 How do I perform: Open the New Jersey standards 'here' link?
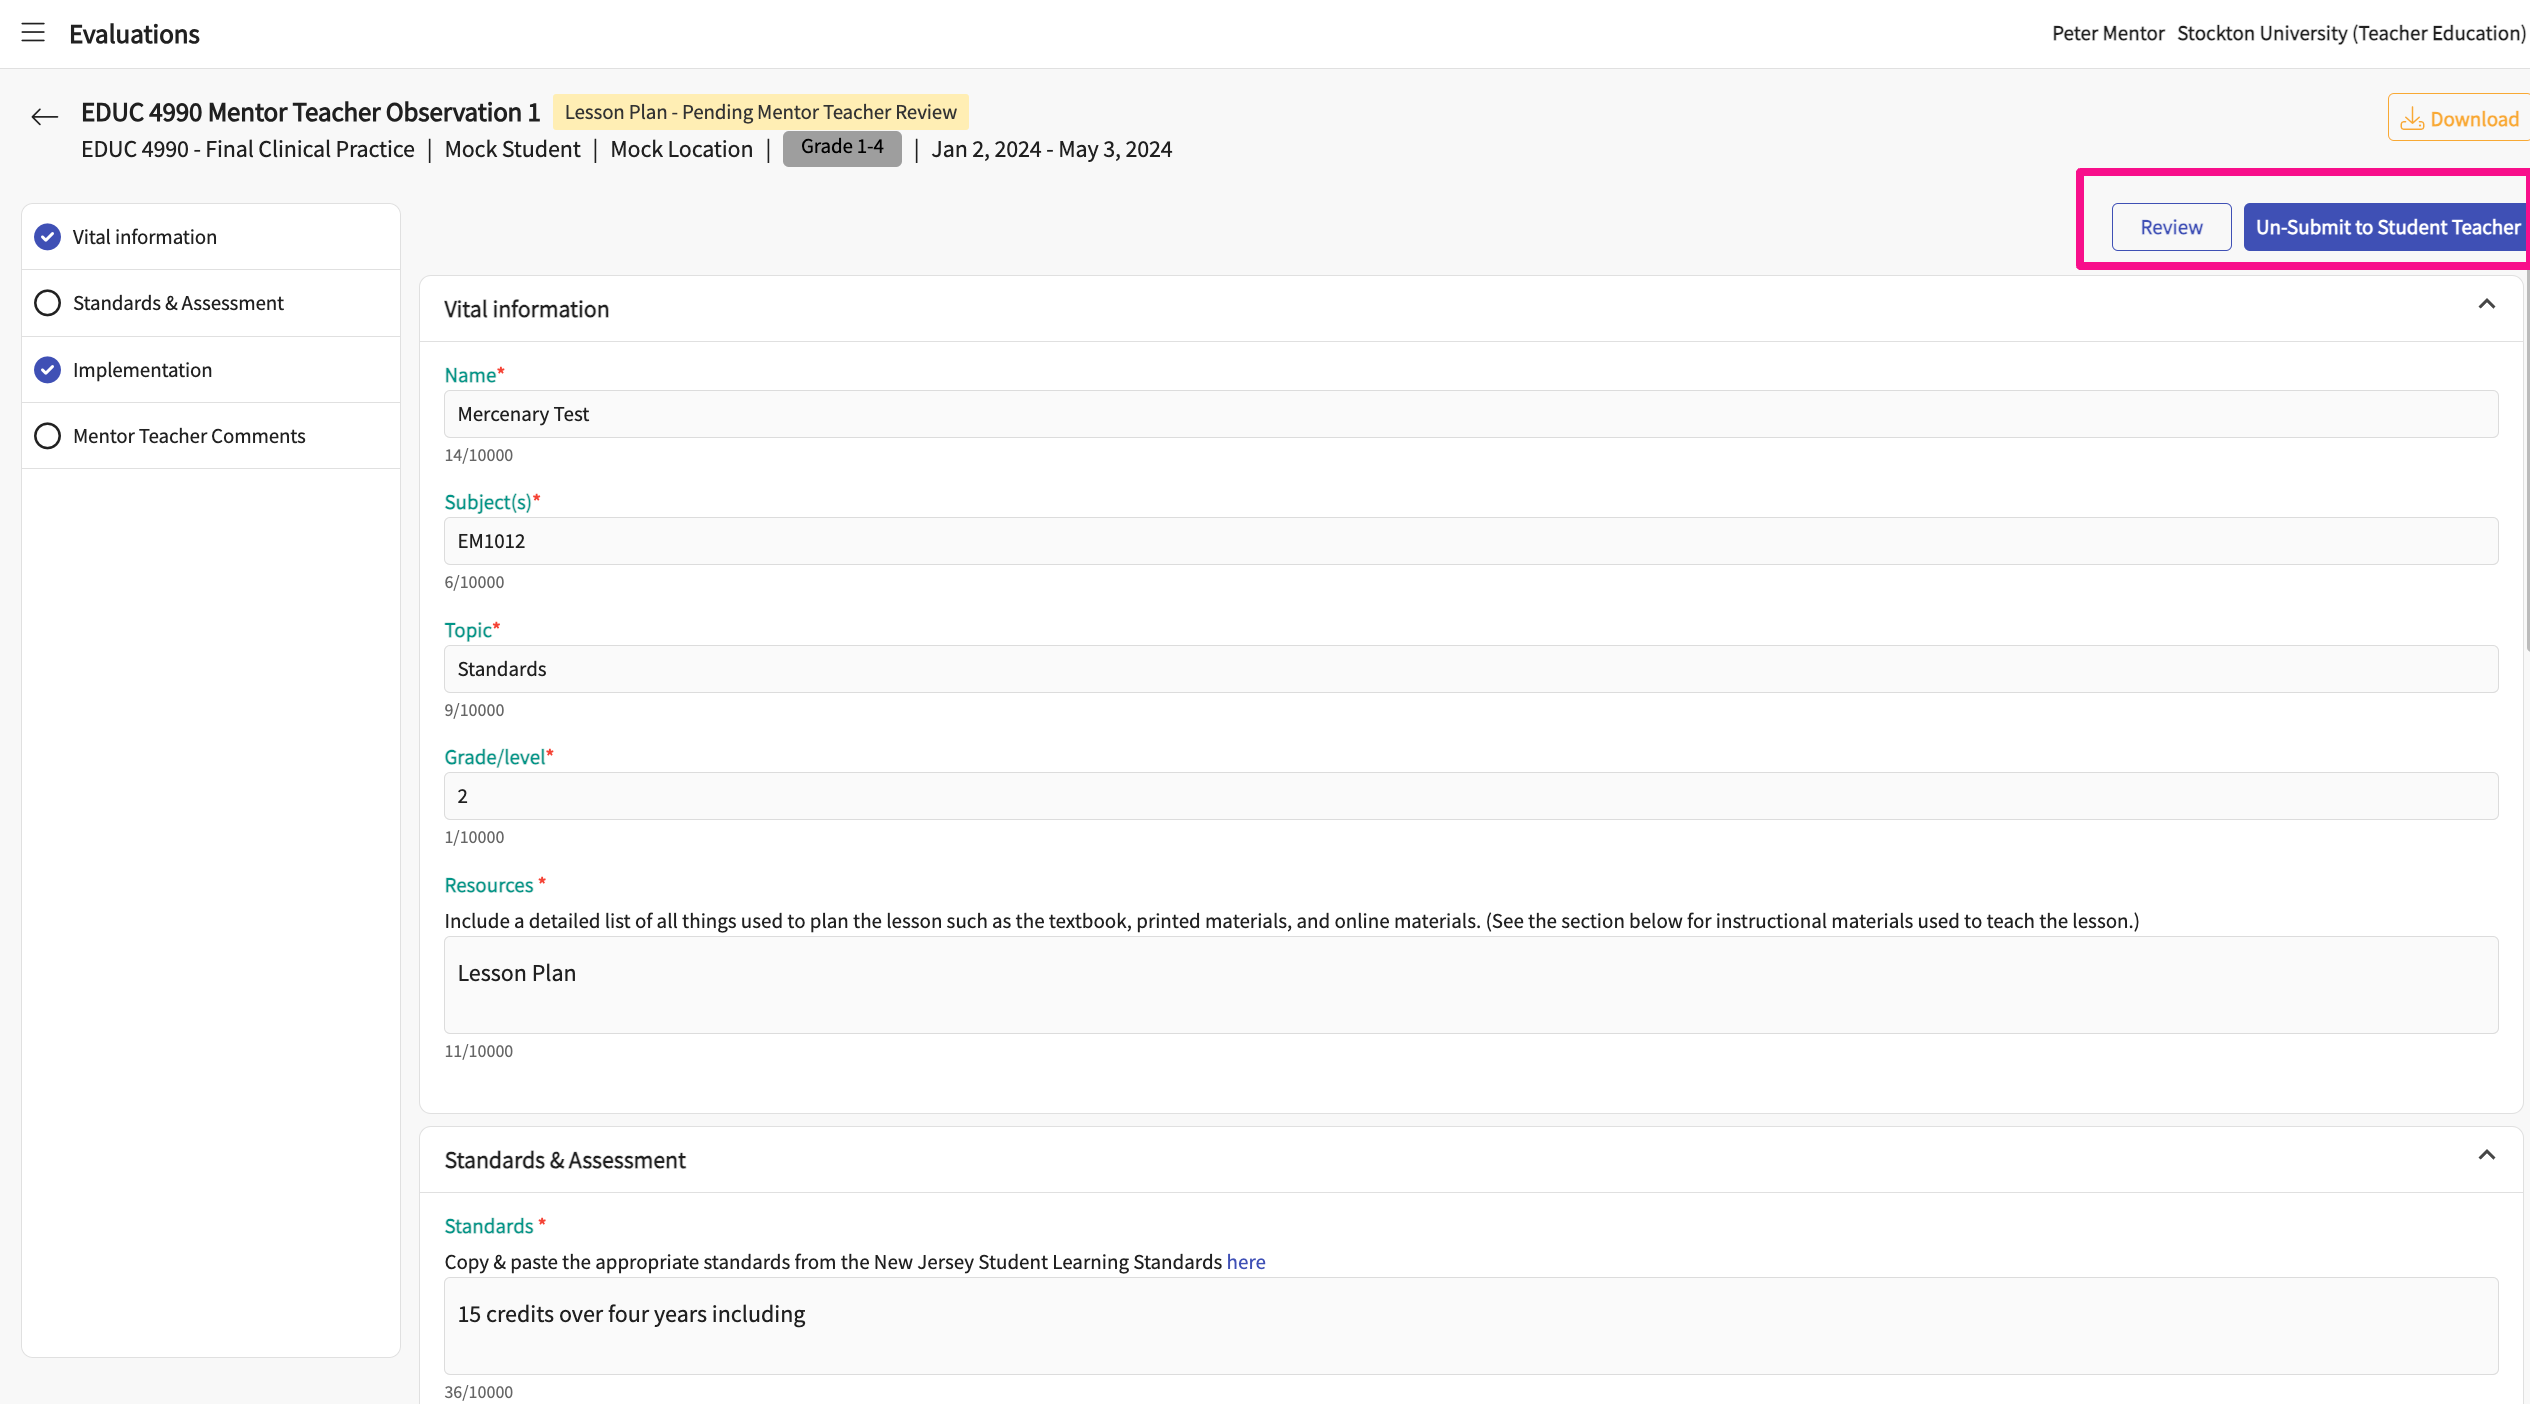[1245, 1262]
